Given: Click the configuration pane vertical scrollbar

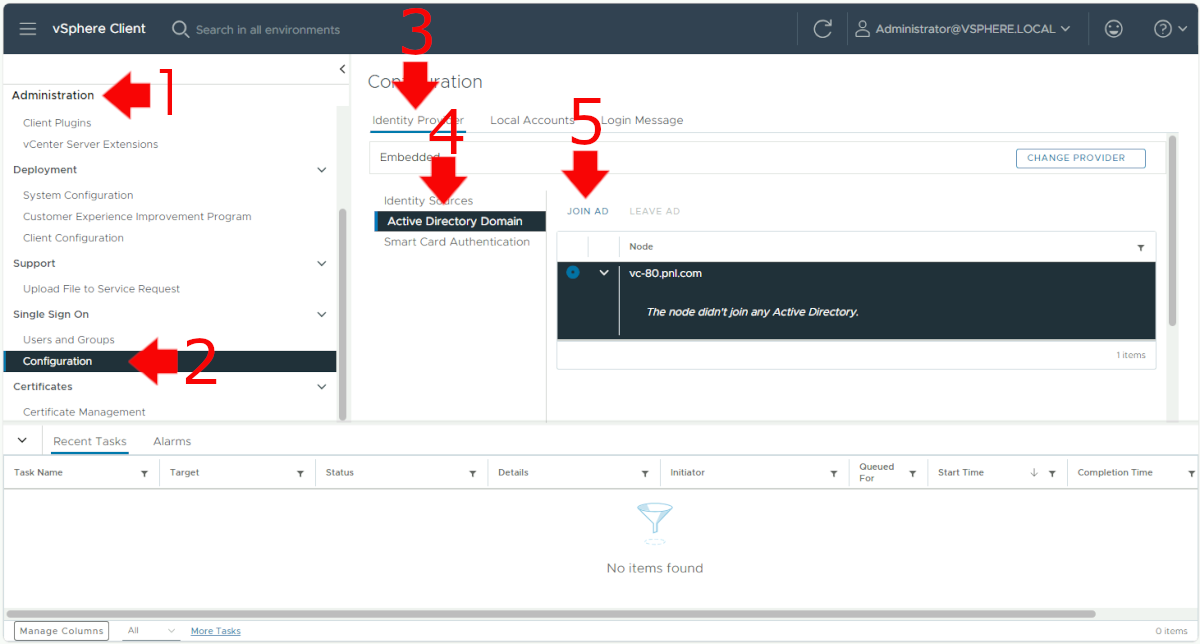Looking at the screenshot, I should tap(1172, 230).
